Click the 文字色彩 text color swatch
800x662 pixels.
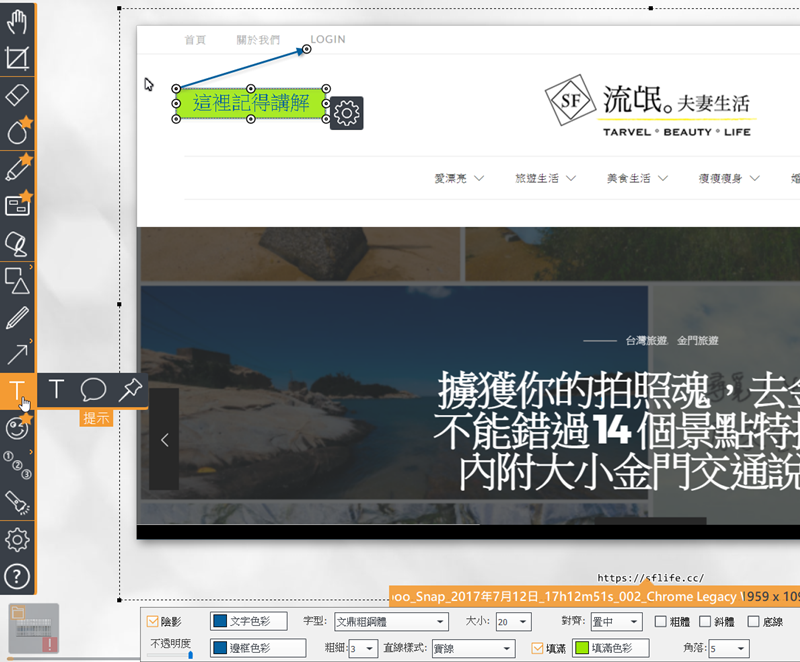[x=248, y=622]
